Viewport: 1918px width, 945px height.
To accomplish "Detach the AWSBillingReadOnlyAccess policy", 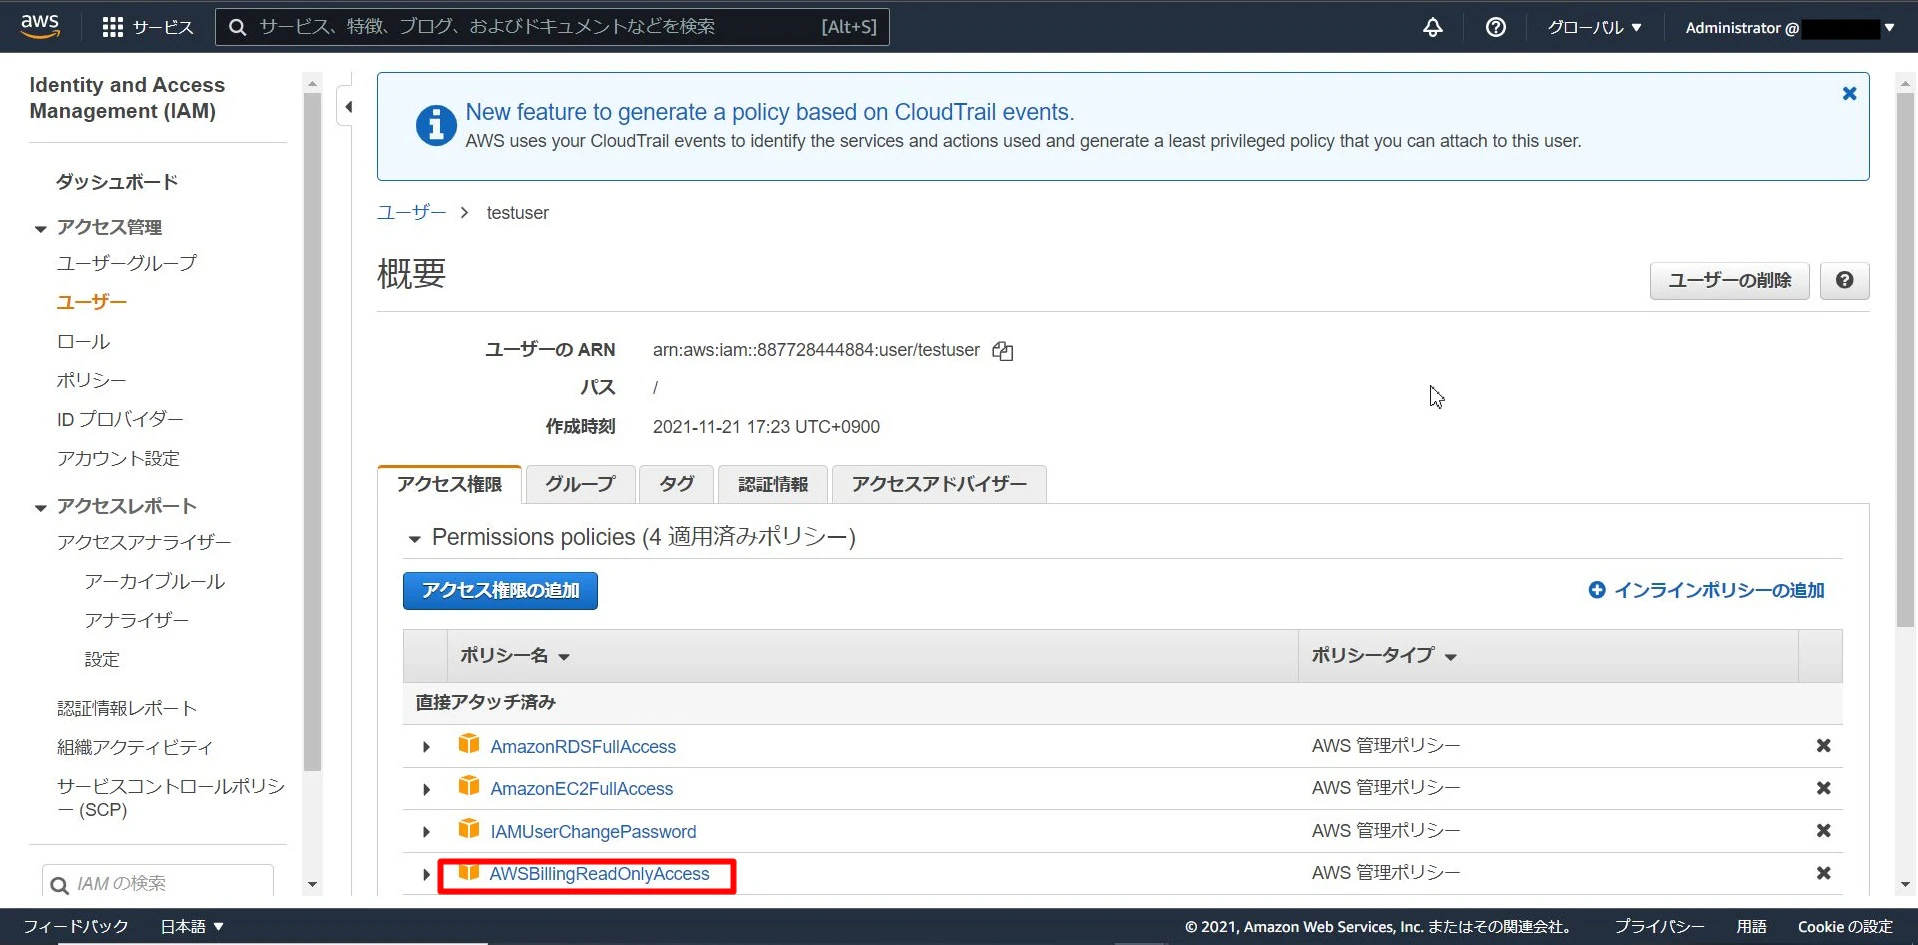I will 1824,873.
